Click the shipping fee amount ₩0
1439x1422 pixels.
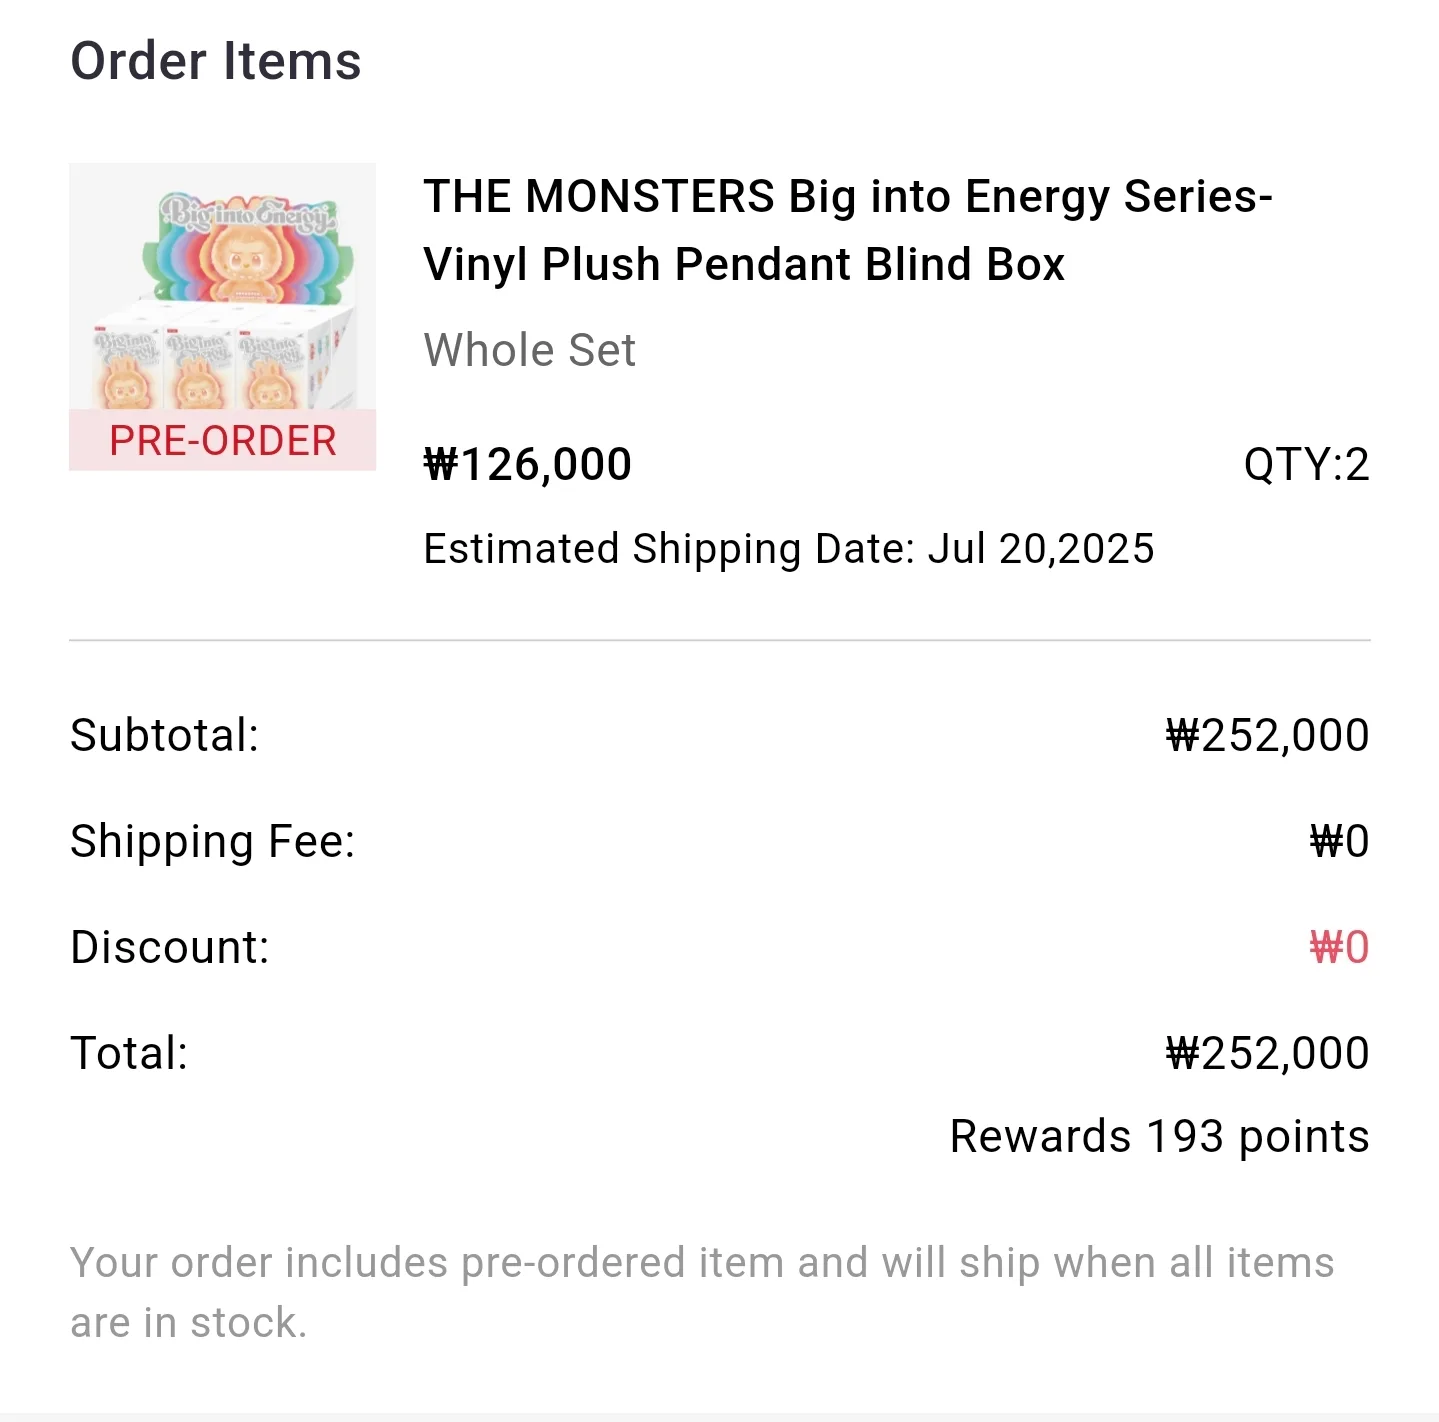point(1339,841)
